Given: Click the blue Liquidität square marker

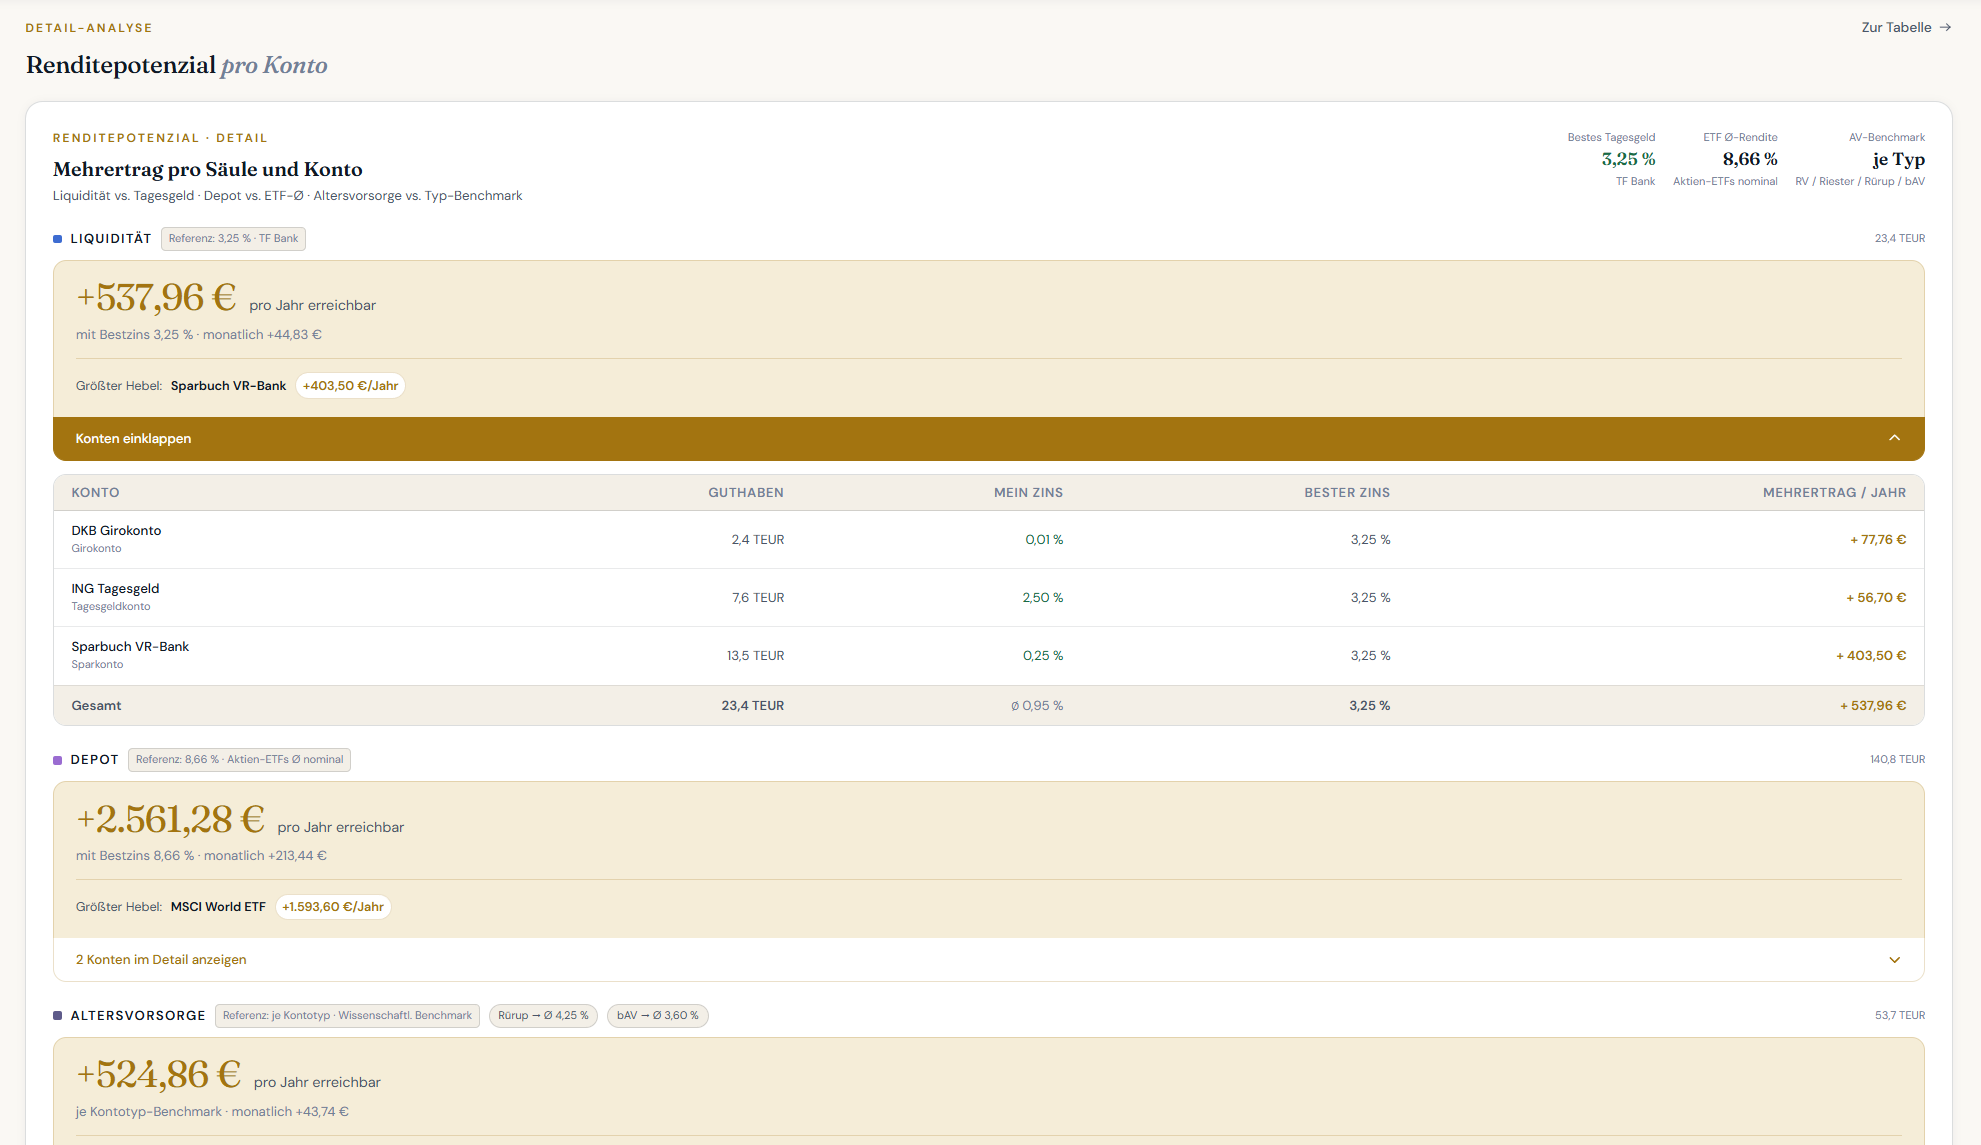Looking at the screenshot, I should pos(58,239).
